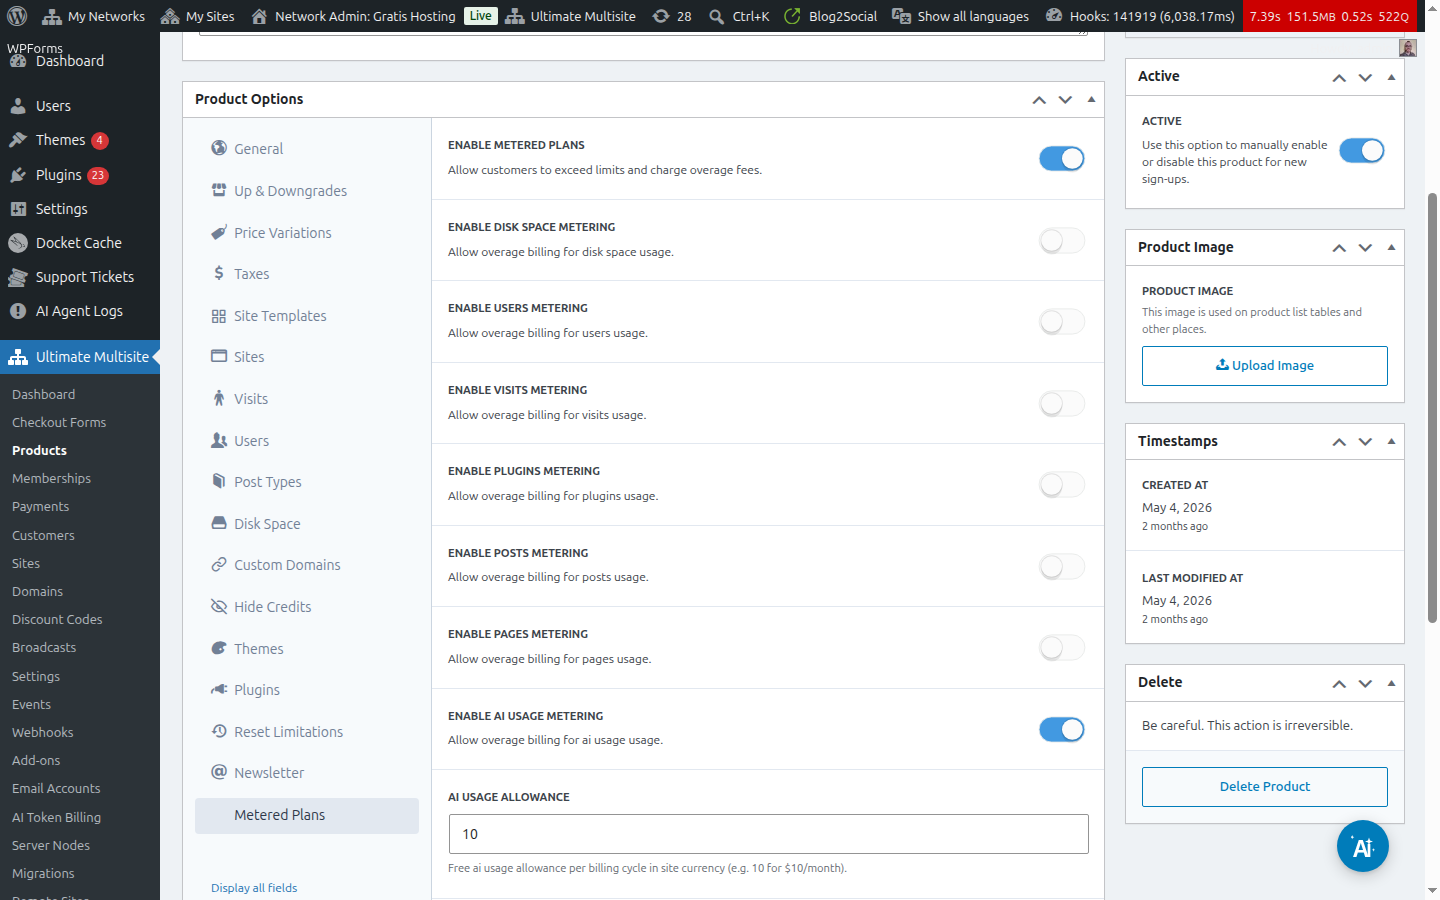
Task: Disable the Enable Metered Plans toggle
Action: coord(1062,159)
